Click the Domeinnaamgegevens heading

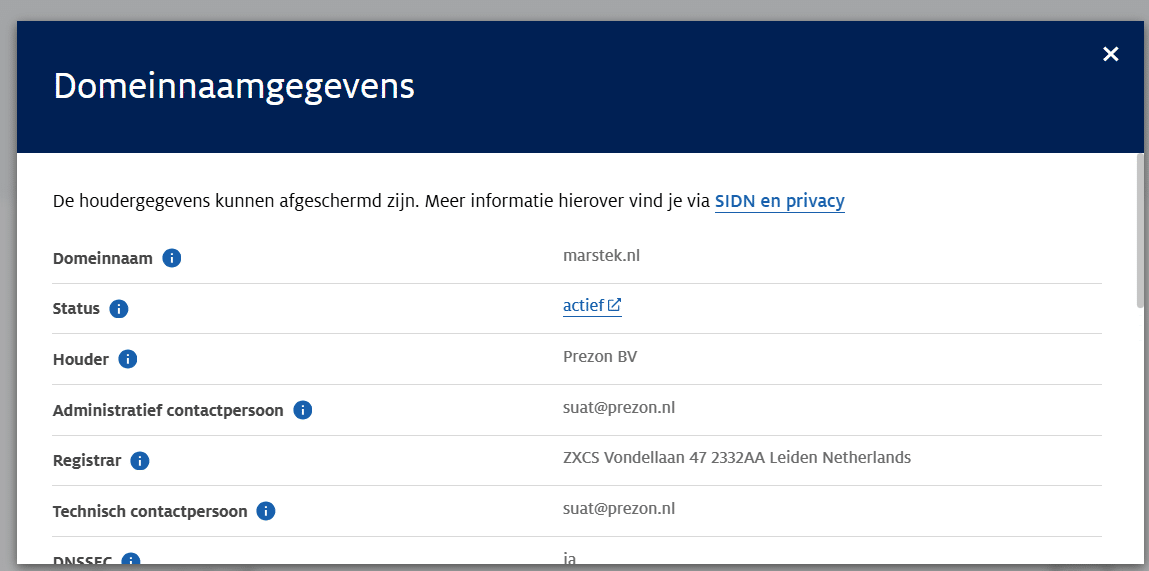(x=234, y=86)
